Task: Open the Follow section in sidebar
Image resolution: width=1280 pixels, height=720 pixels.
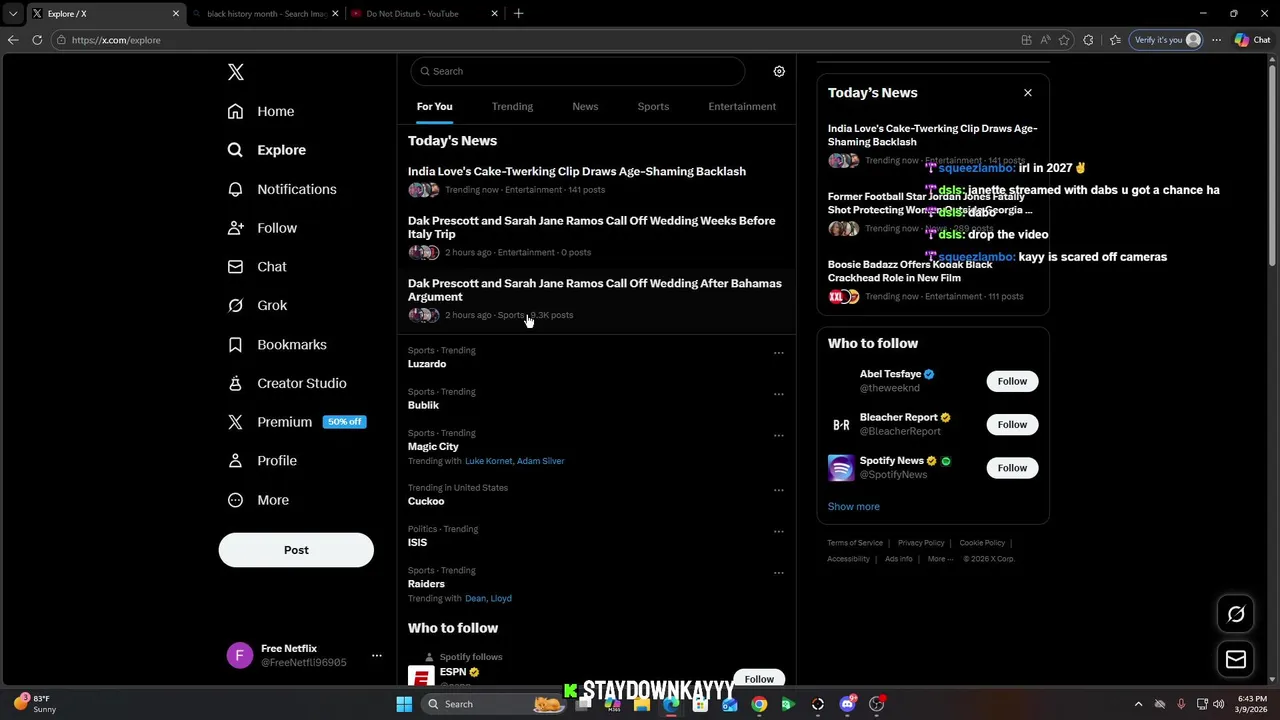Action: pos(262,228)
